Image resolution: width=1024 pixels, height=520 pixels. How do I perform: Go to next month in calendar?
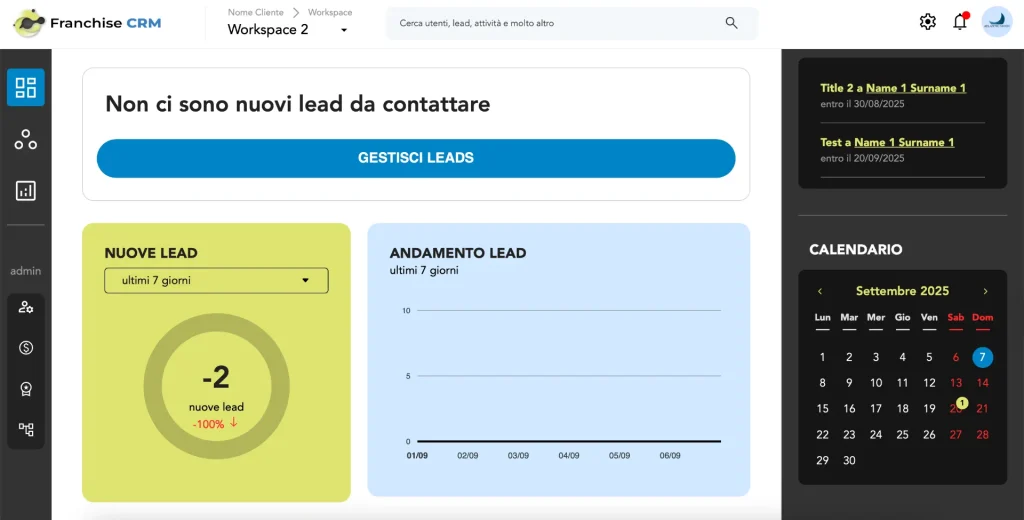coord(985,291)
